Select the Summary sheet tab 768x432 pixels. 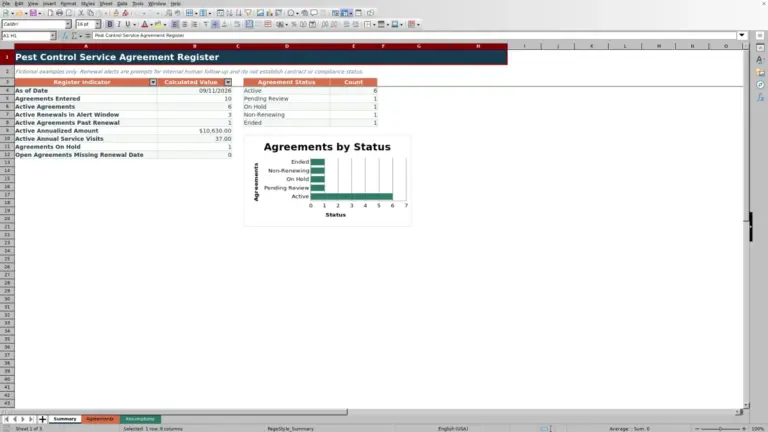65,419
